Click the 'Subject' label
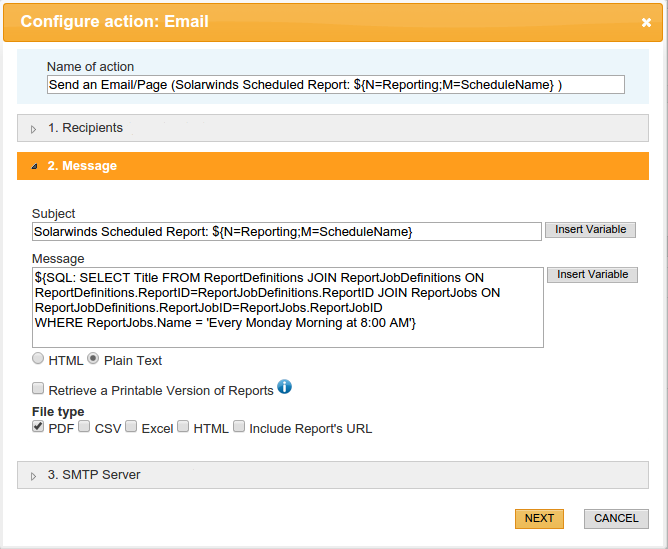 pyautogui.click(x=54, y=213)
